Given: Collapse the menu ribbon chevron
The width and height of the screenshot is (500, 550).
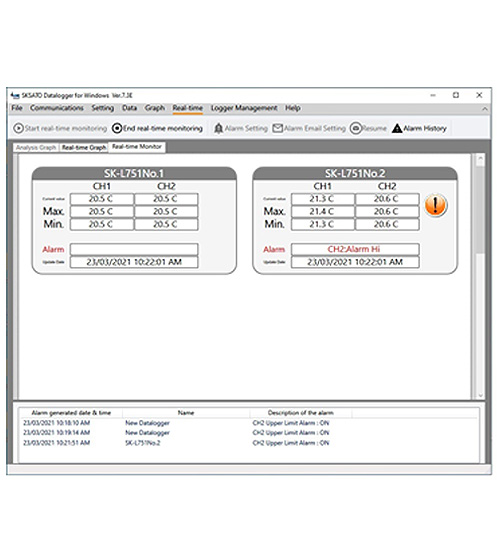Looking at the screenshot, I should tap(485, 109).
